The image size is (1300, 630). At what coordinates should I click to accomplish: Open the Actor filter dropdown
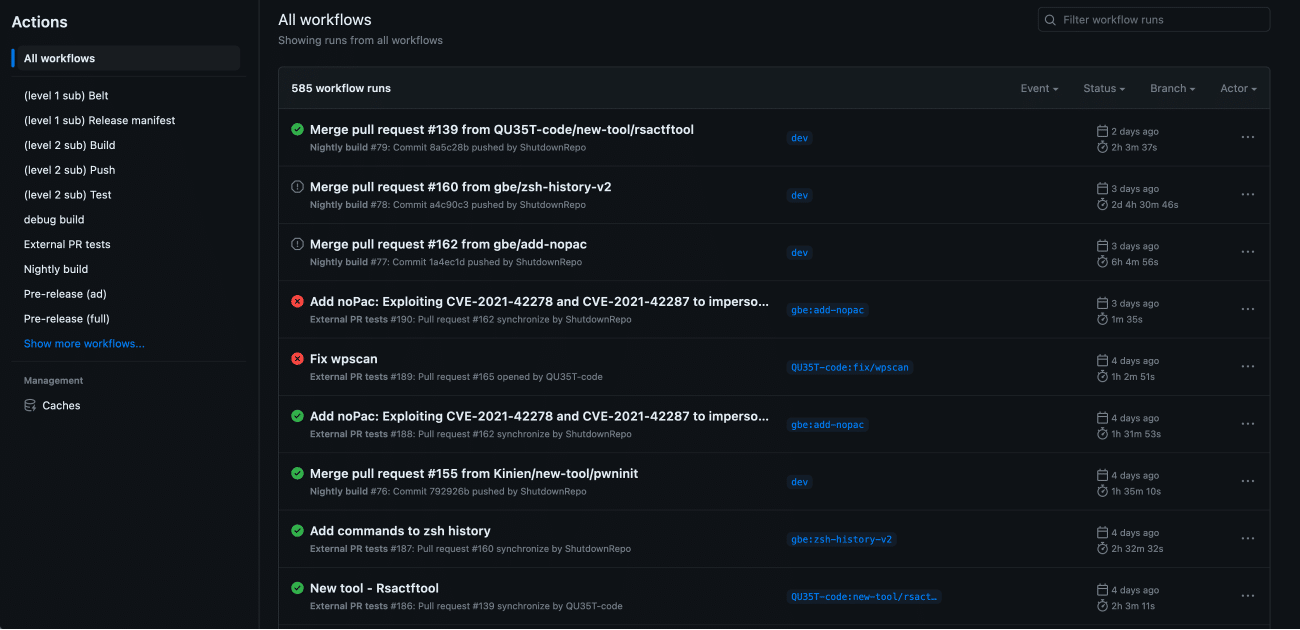(1238, 88)
